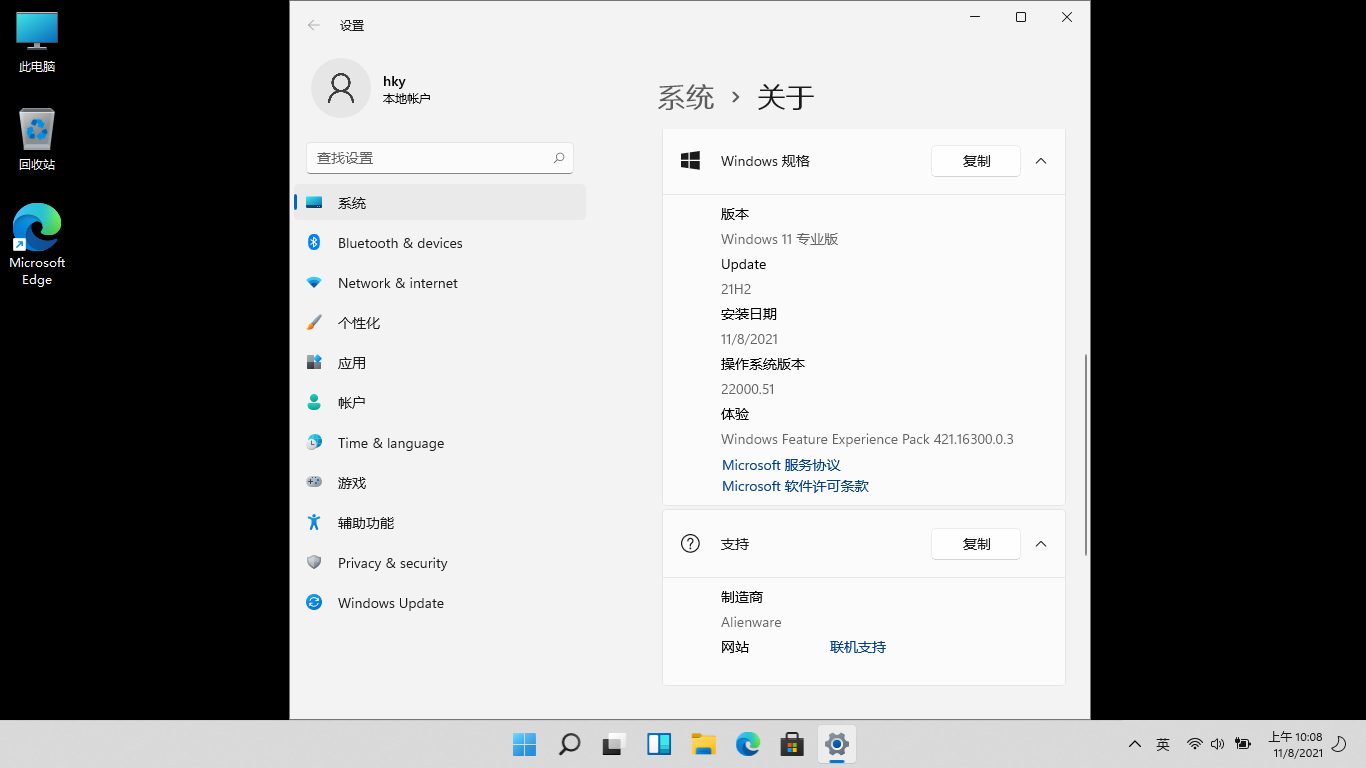The image size is (1366, 768).
Task: Launch File Explorer from taskbar
Action: 704,744
